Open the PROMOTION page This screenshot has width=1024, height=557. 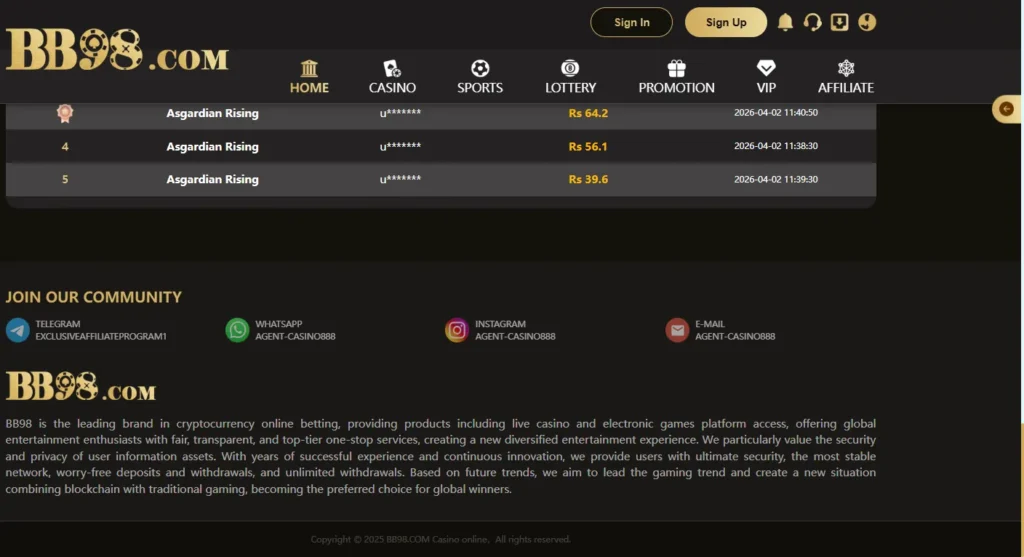[x=676, y=76]
